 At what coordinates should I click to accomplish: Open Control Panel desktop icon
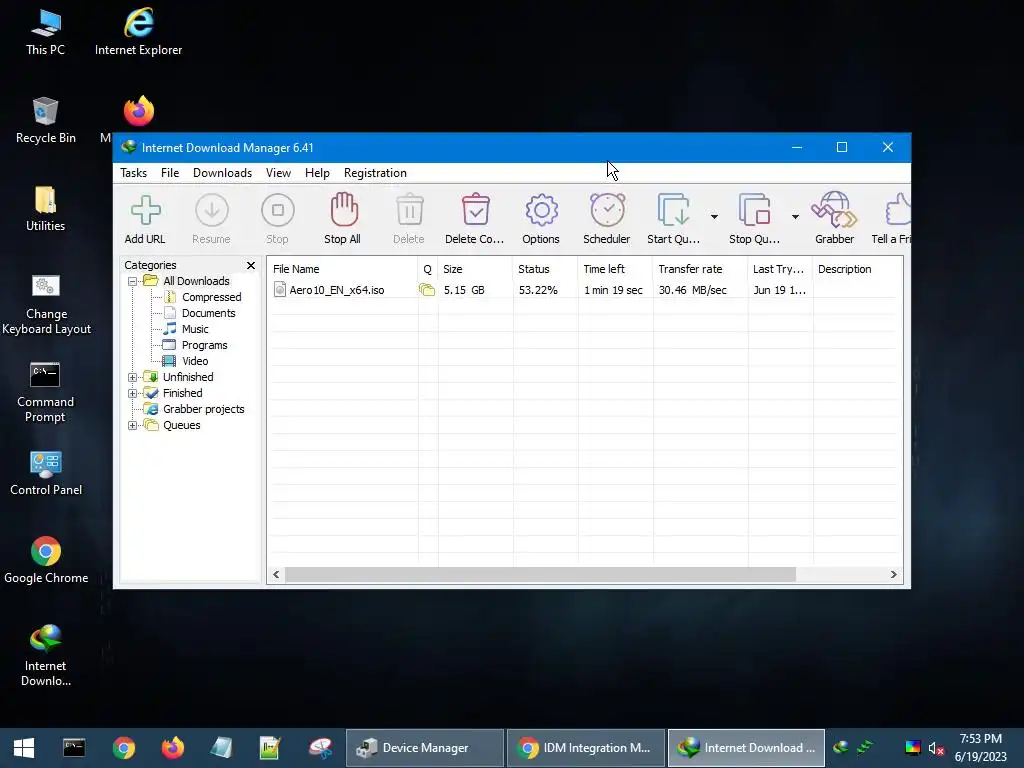tap(46, 473)
